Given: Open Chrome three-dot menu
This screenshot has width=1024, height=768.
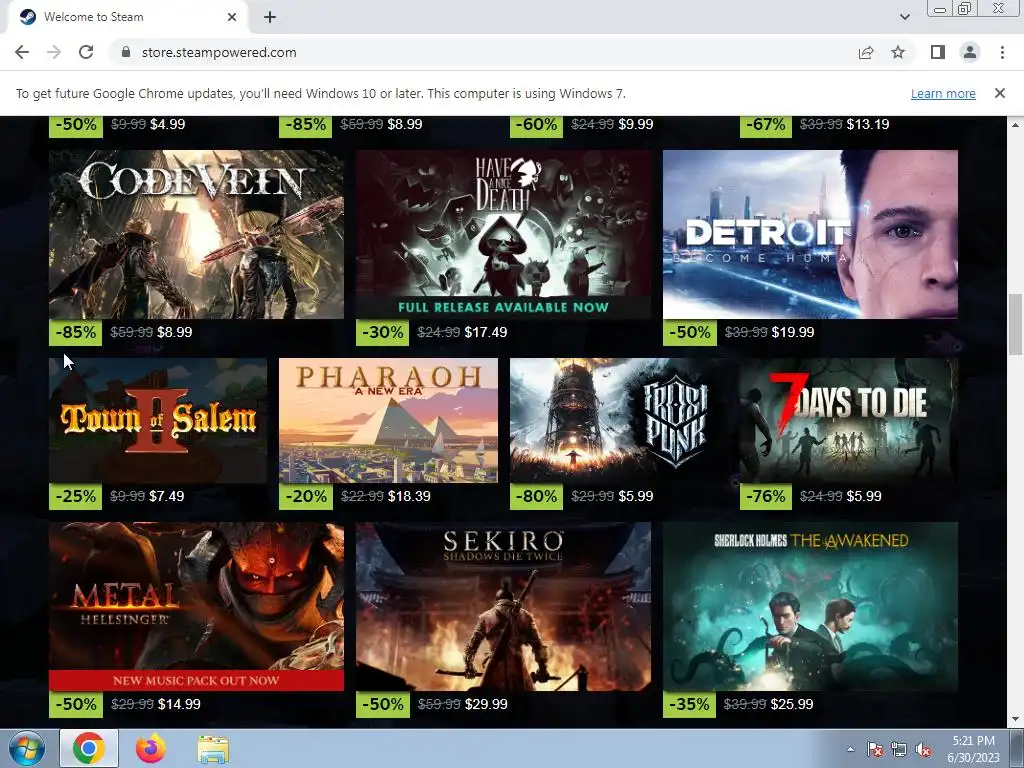Looking at the screenshot, I should [1002, 52].
